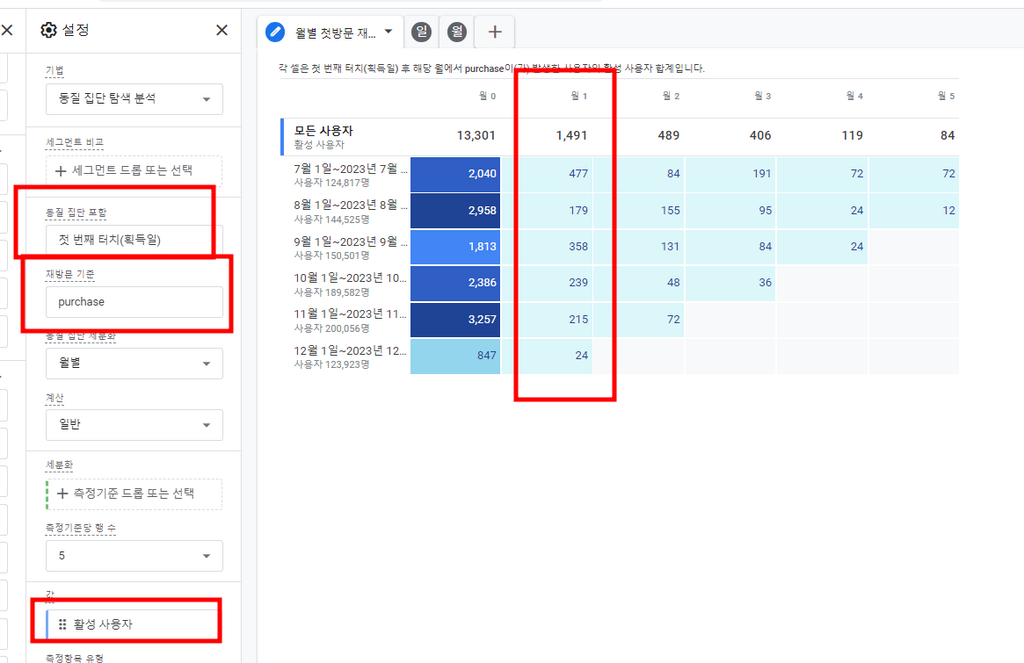Screen dimensions: 1024x663
Task: Click the 월 4 column header
Action: (x=855, y=96)
